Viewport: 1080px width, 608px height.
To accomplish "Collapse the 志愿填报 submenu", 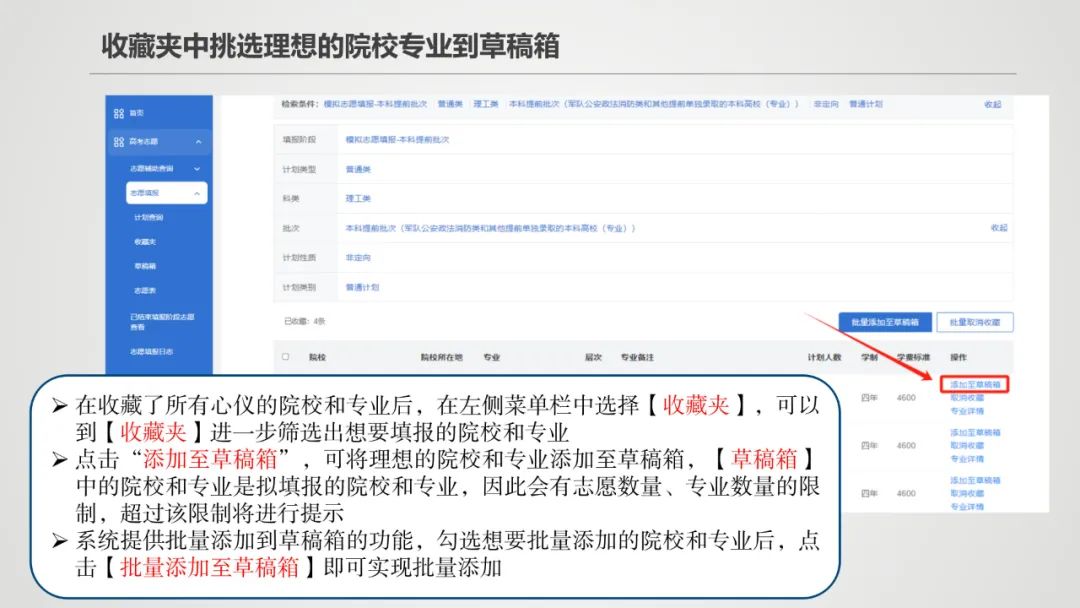I will (x=197, y=195).
